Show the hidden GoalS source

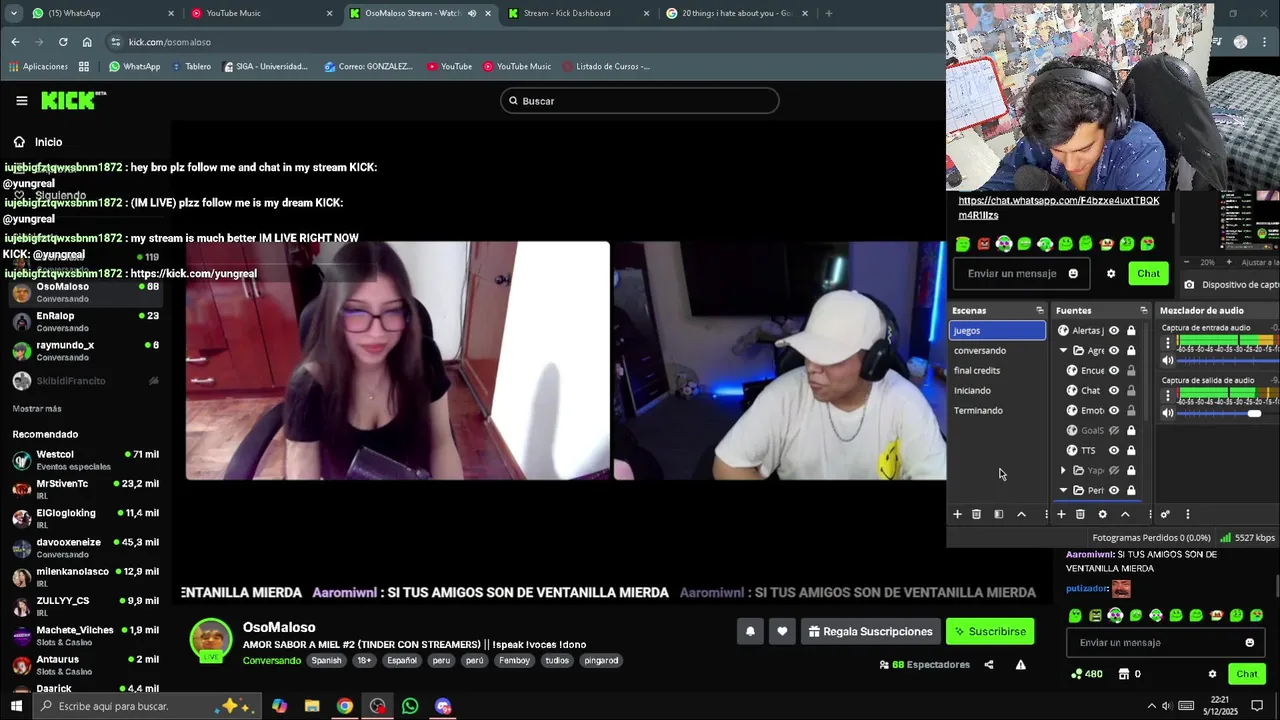point(1114,431)
